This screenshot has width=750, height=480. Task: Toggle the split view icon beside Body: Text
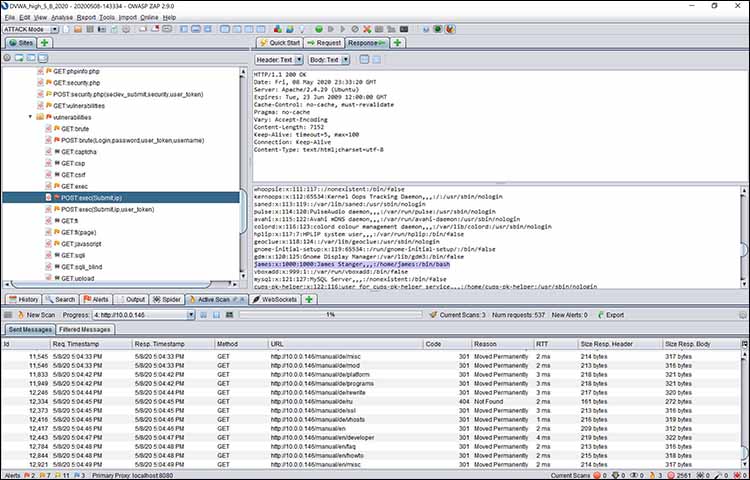364,60
